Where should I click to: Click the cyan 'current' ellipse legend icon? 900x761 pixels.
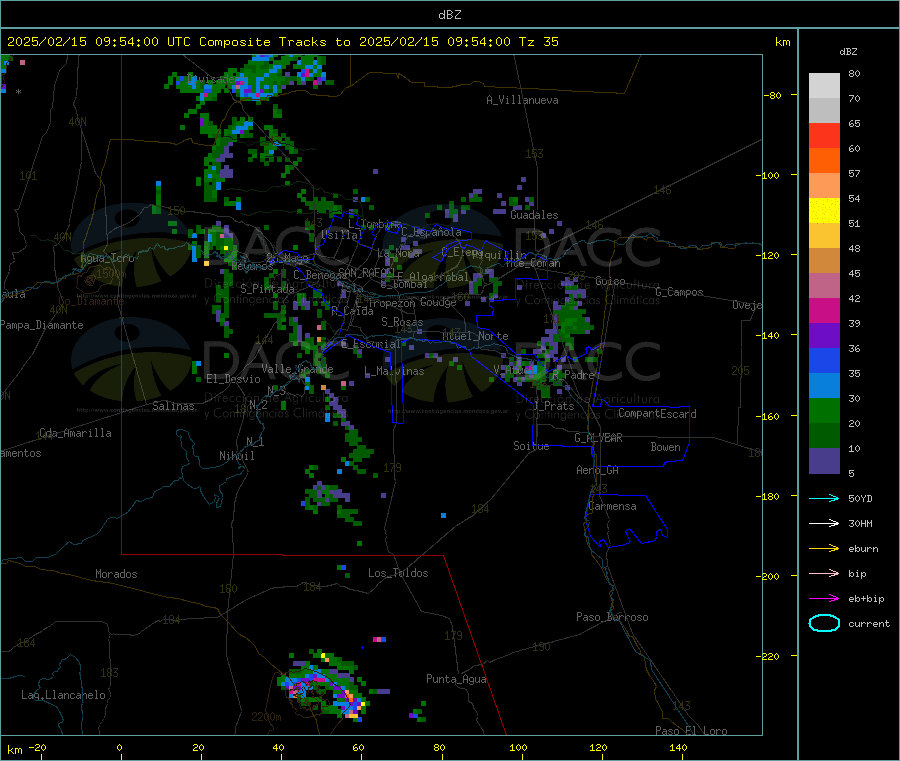[824, 623]
